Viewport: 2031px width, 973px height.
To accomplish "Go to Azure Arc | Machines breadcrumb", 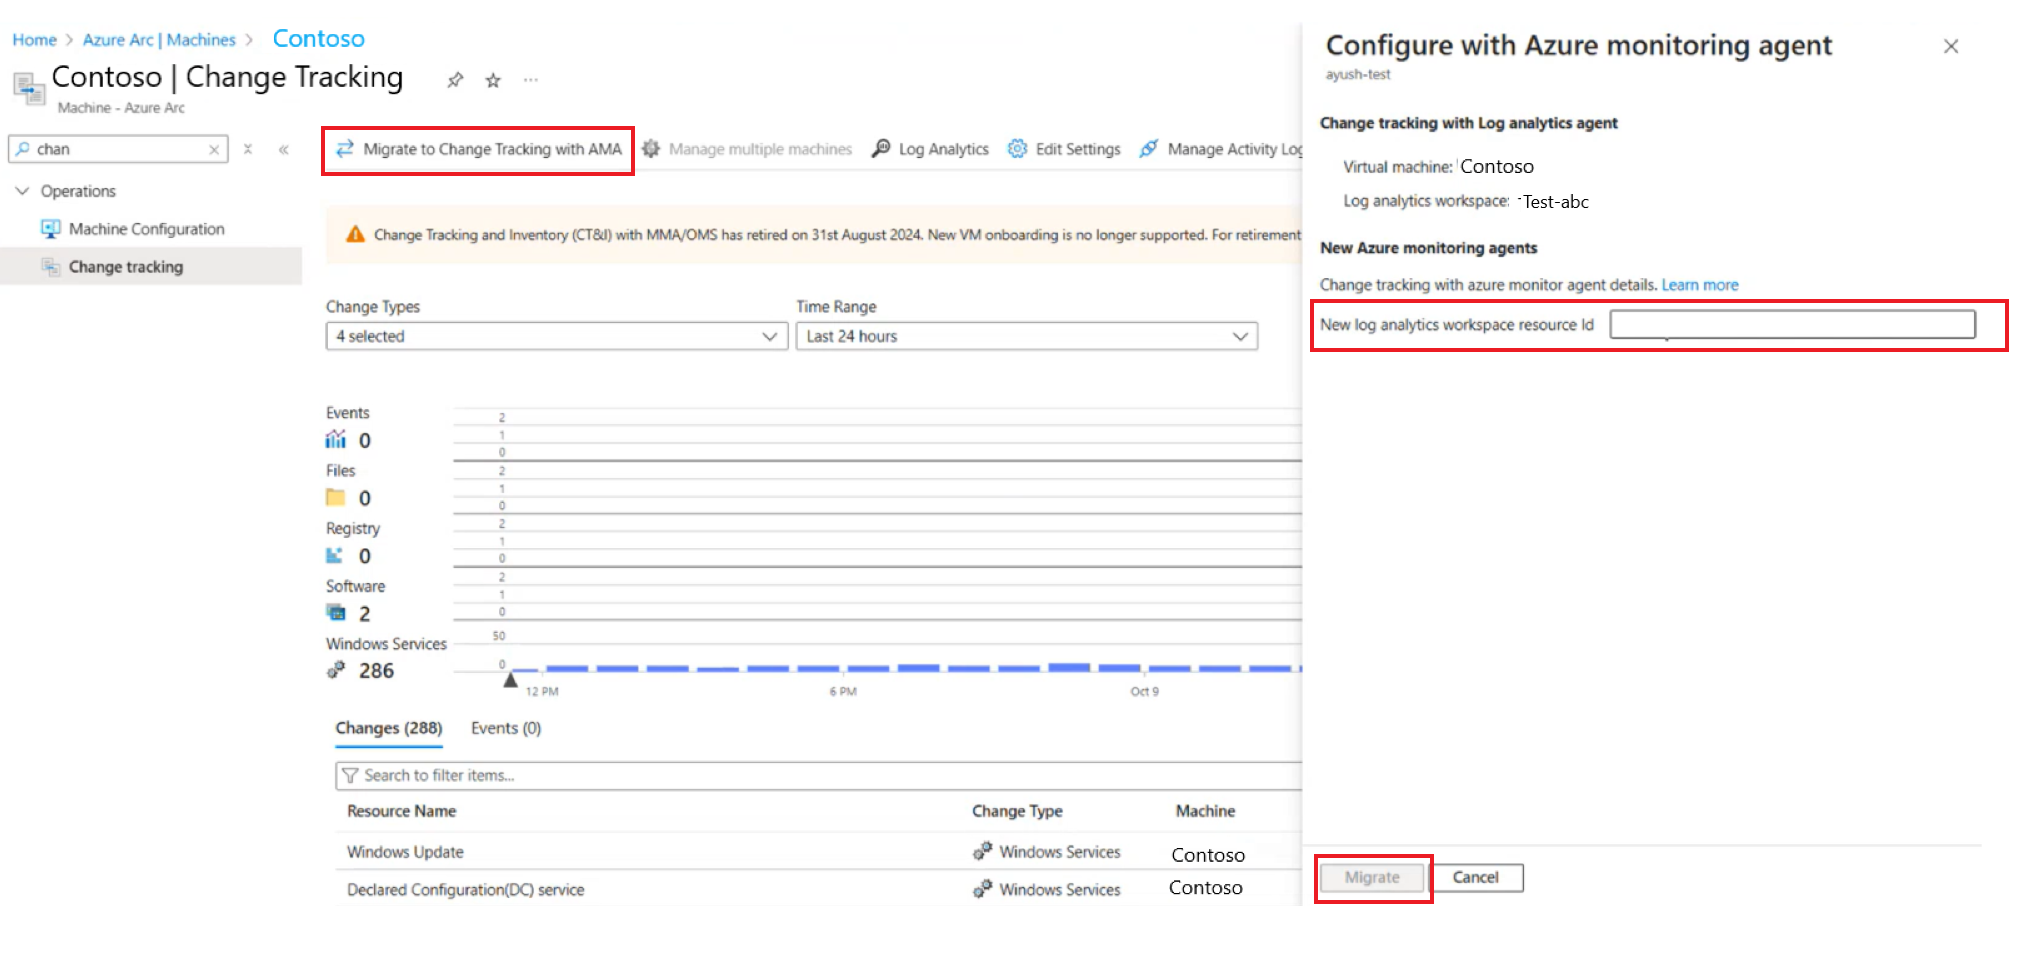I will click(159, 40).
